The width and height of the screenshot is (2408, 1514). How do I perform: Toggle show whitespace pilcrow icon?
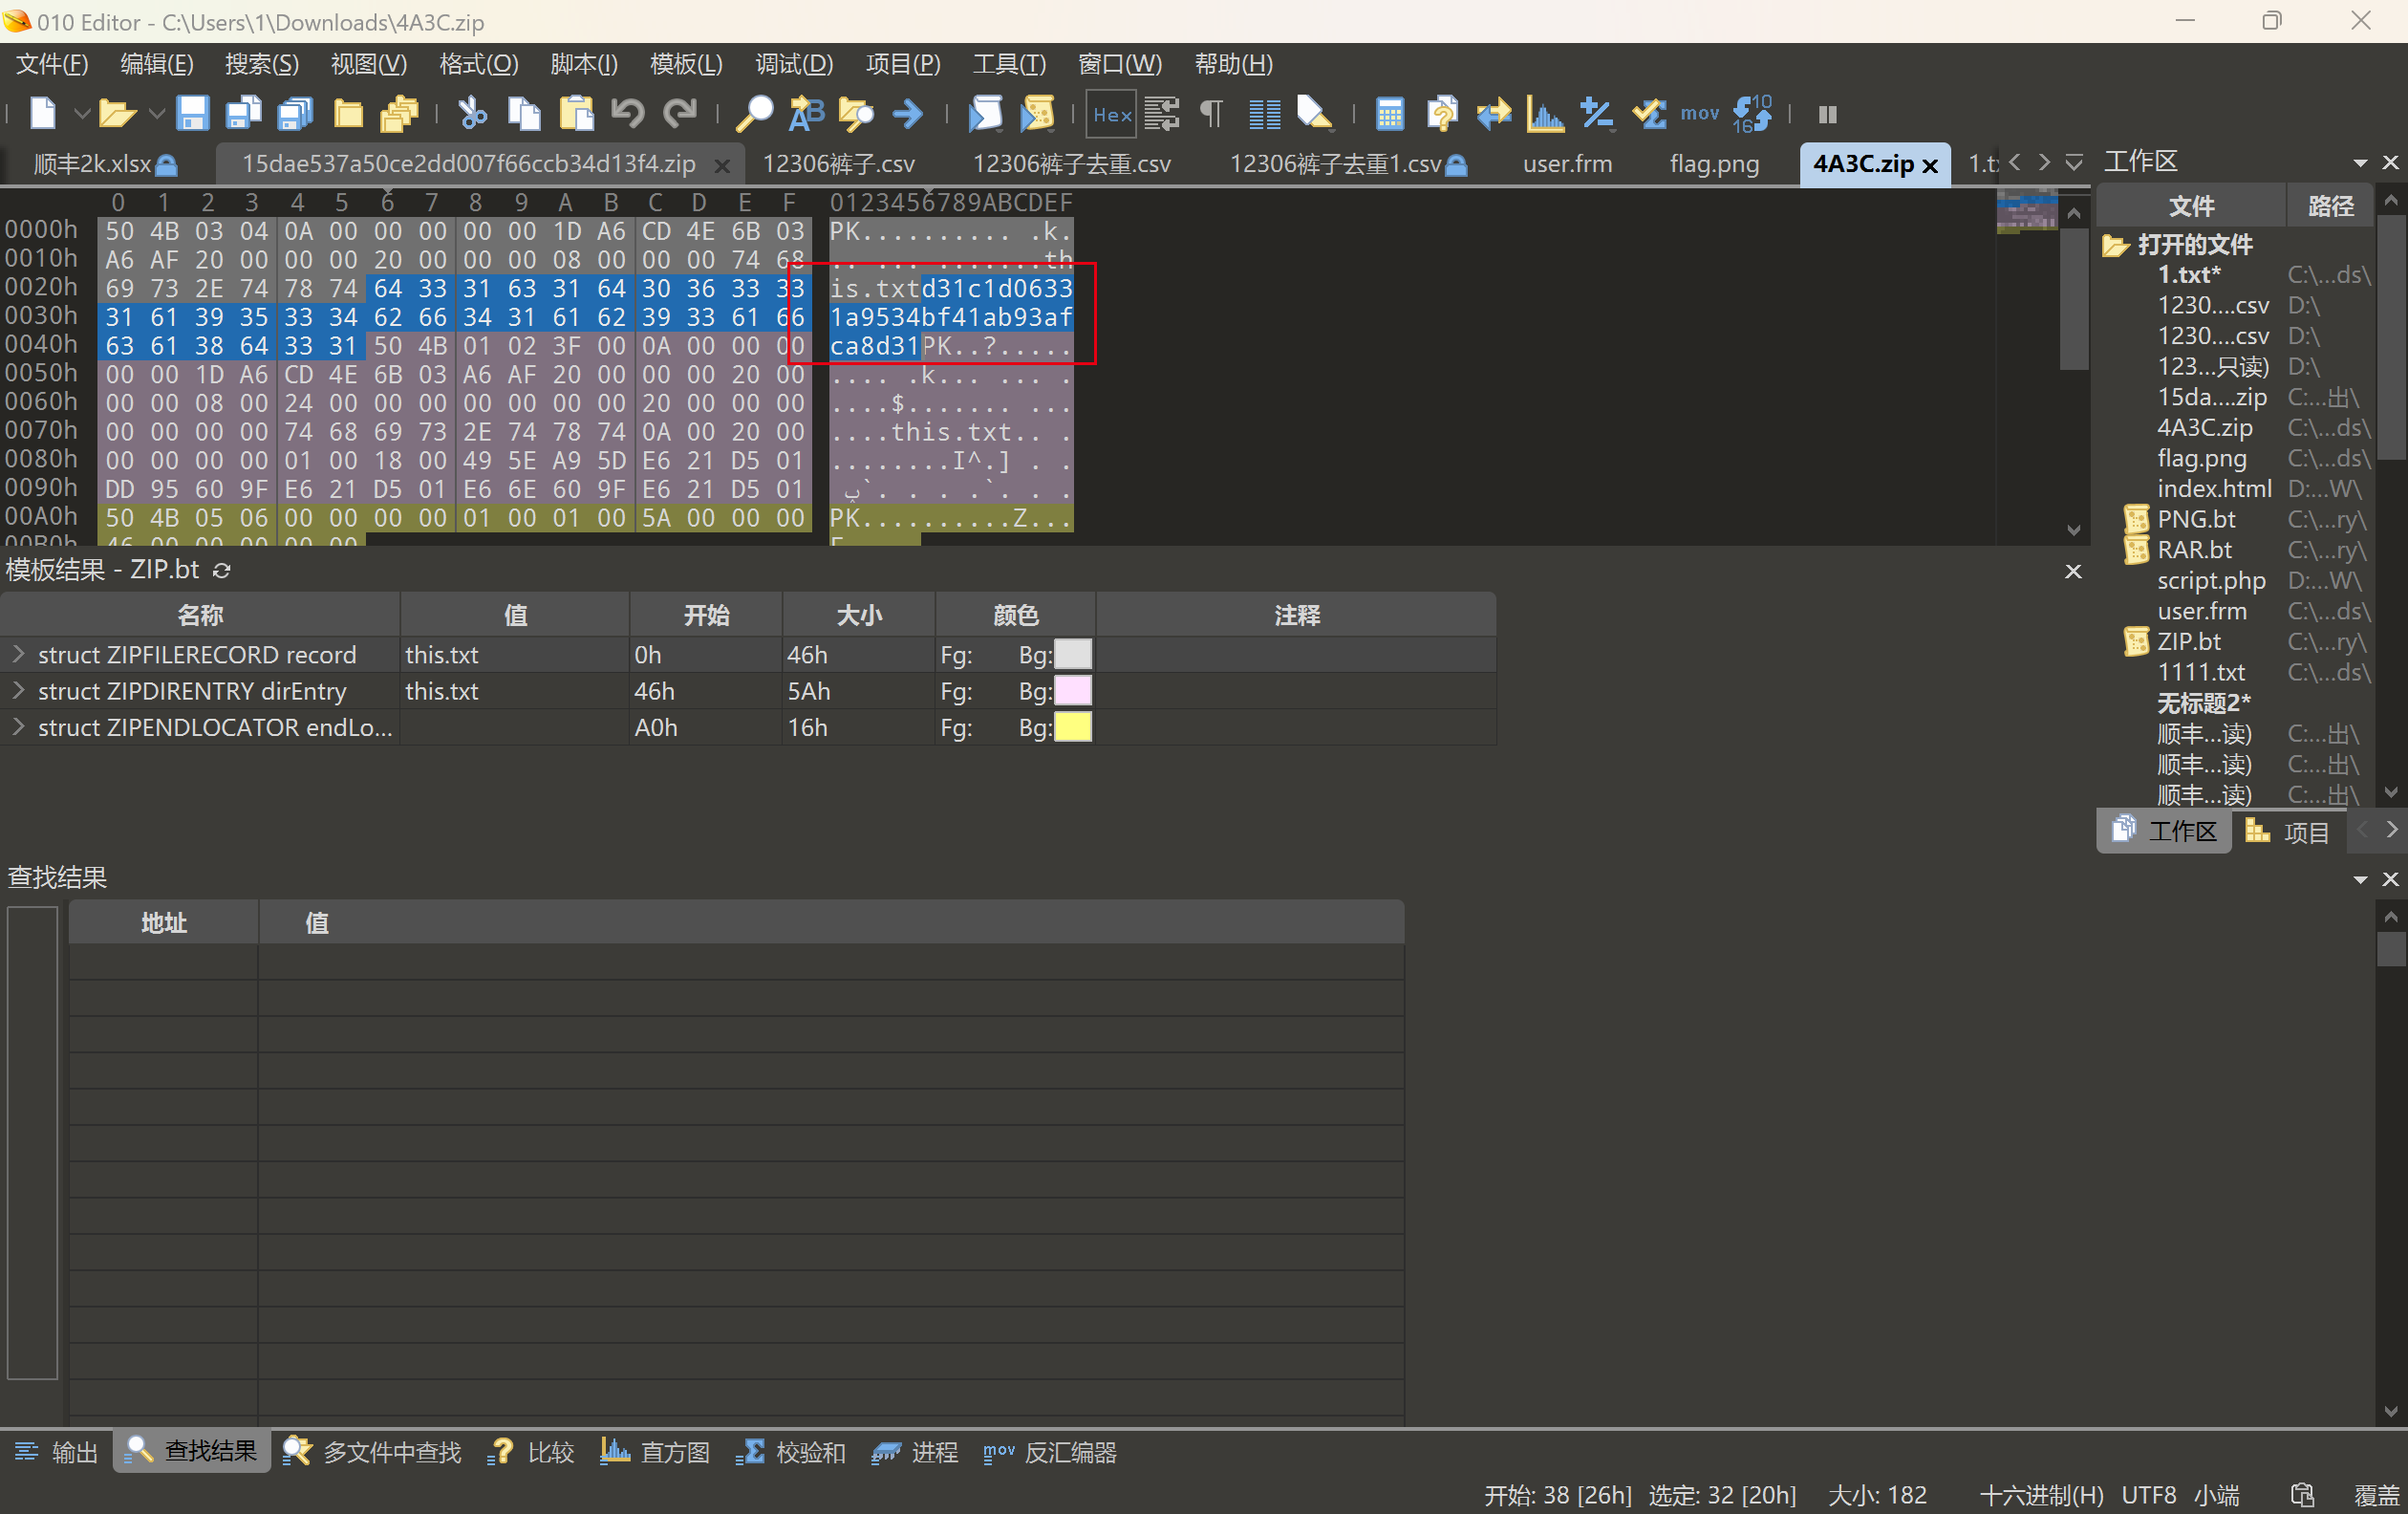tap(1211, 113)
